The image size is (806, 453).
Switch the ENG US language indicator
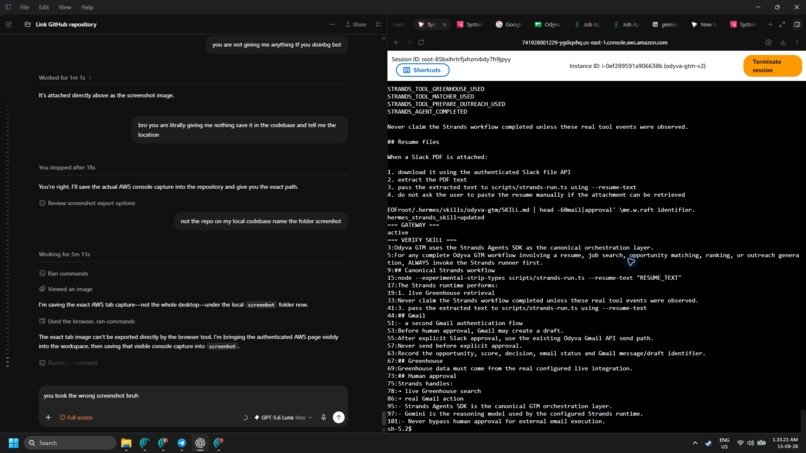pyautogui.click(x=724, y=443)
